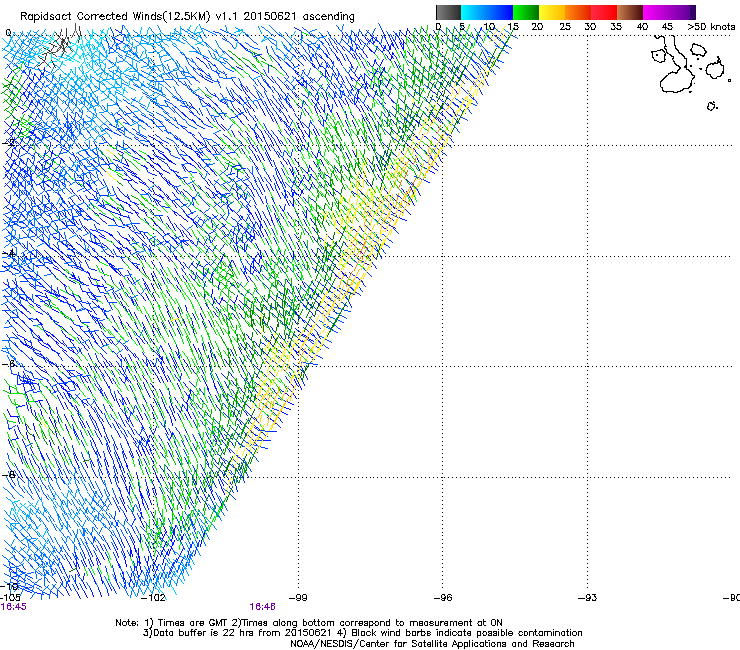The width and height of the screenshot is (740, 650).
Task: Click the '20' legend scale label
Action: click(537, 26)
